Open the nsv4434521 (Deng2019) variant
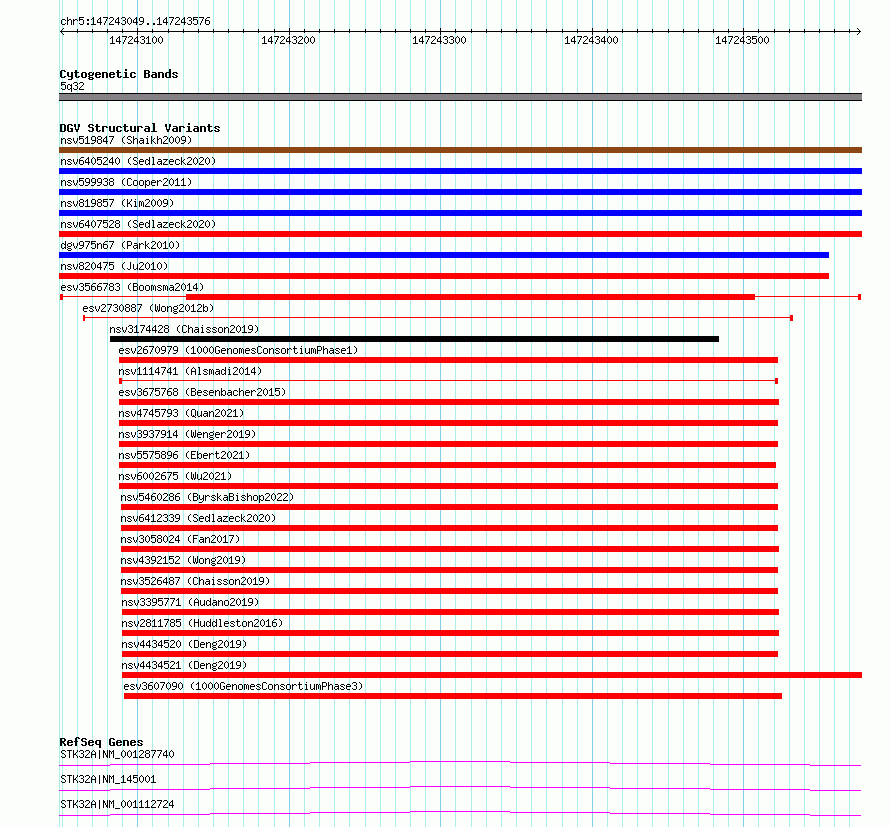Viewport: 890px width, 827px height. [x=184, y=665]
